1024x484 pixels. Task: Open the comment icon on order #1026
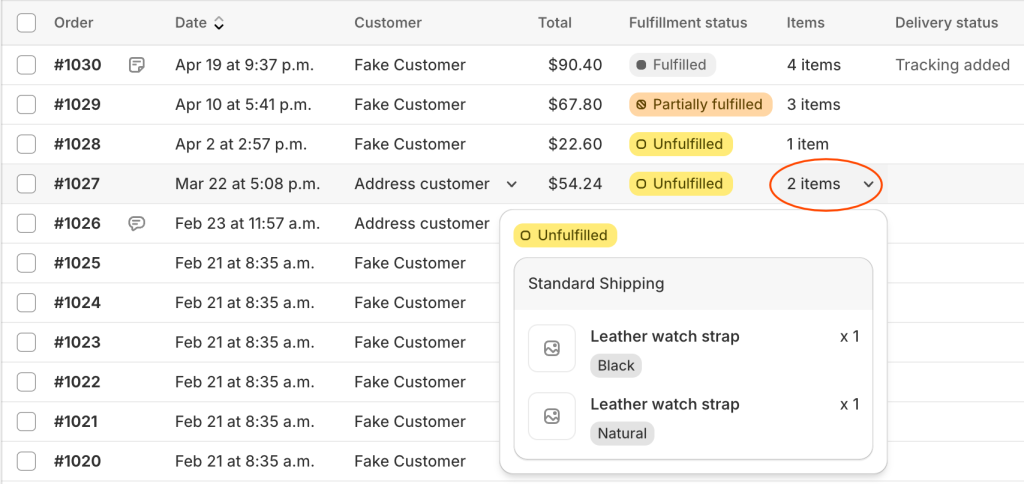137,224
